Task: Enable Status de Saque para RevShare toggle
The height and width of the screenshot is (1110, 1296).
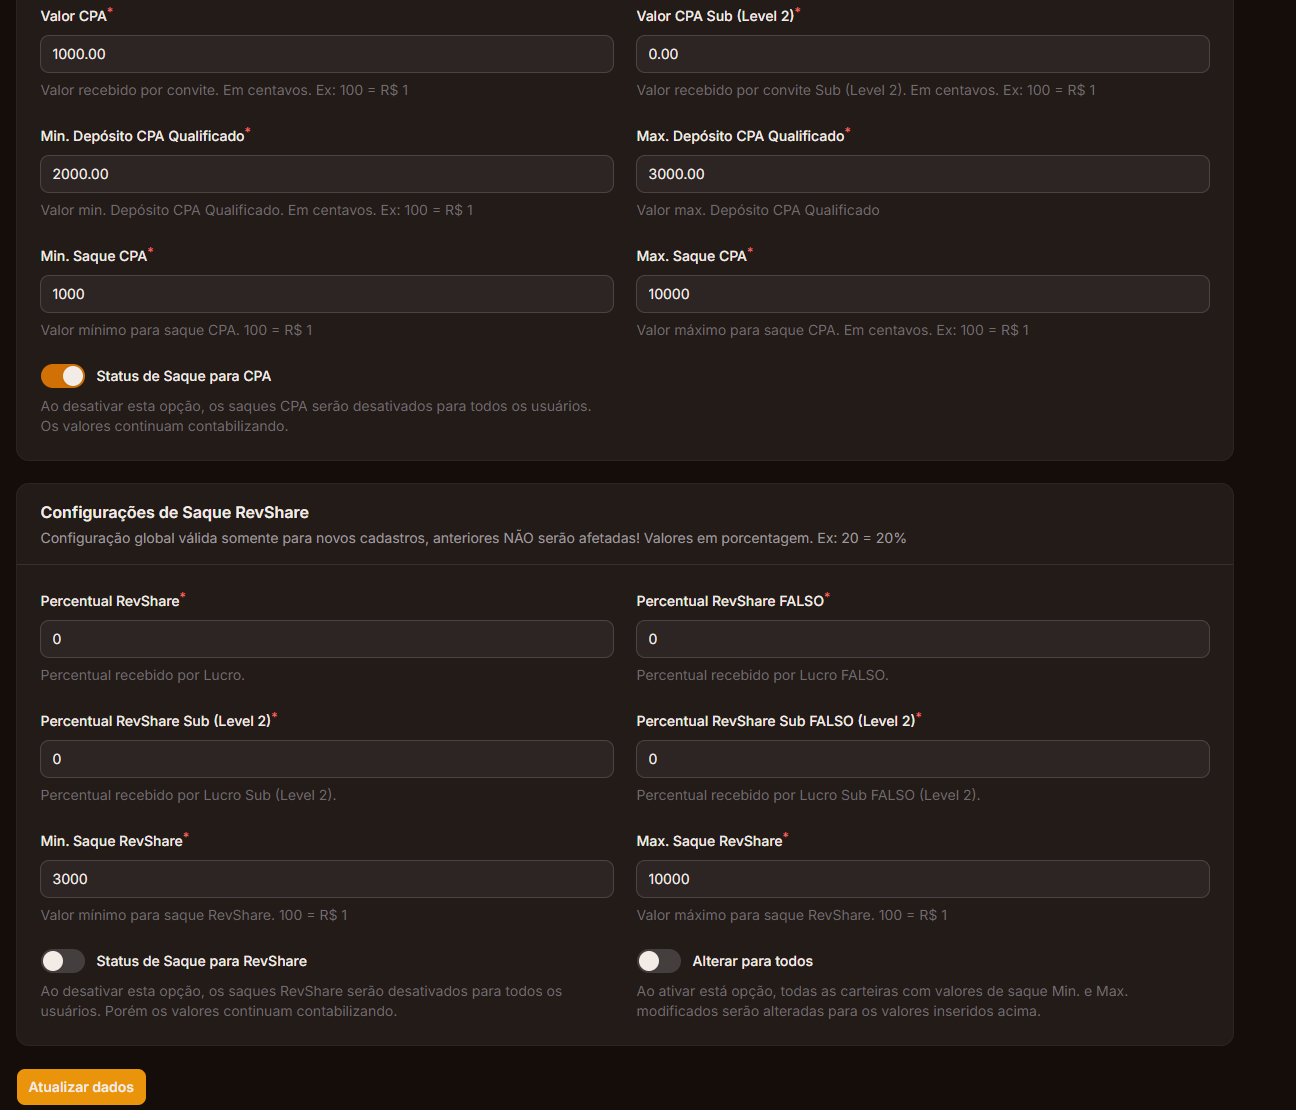Action: click(x=63, y=961)
